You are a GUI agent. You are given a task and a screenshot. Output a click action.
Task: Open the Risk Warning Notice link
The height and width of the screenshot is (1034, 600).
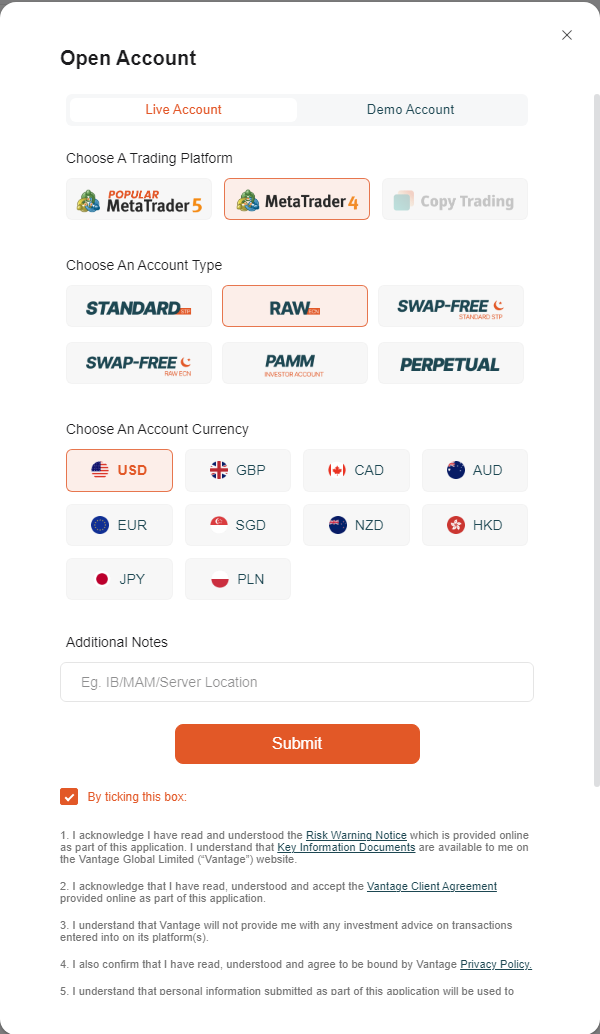(356, 835)
